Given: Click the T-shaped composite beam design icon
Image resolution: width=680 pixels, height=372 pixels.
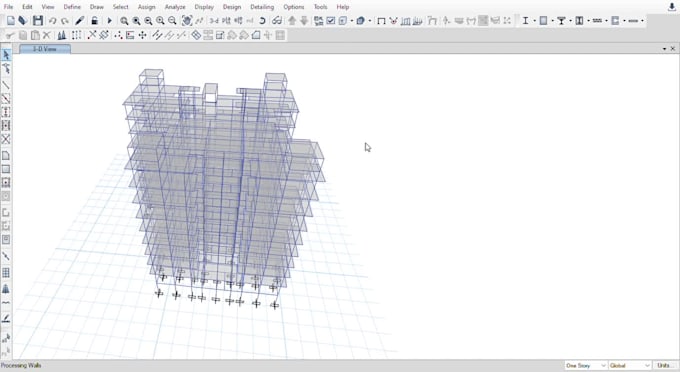Looking at the screenshot, I should point(561,20).
